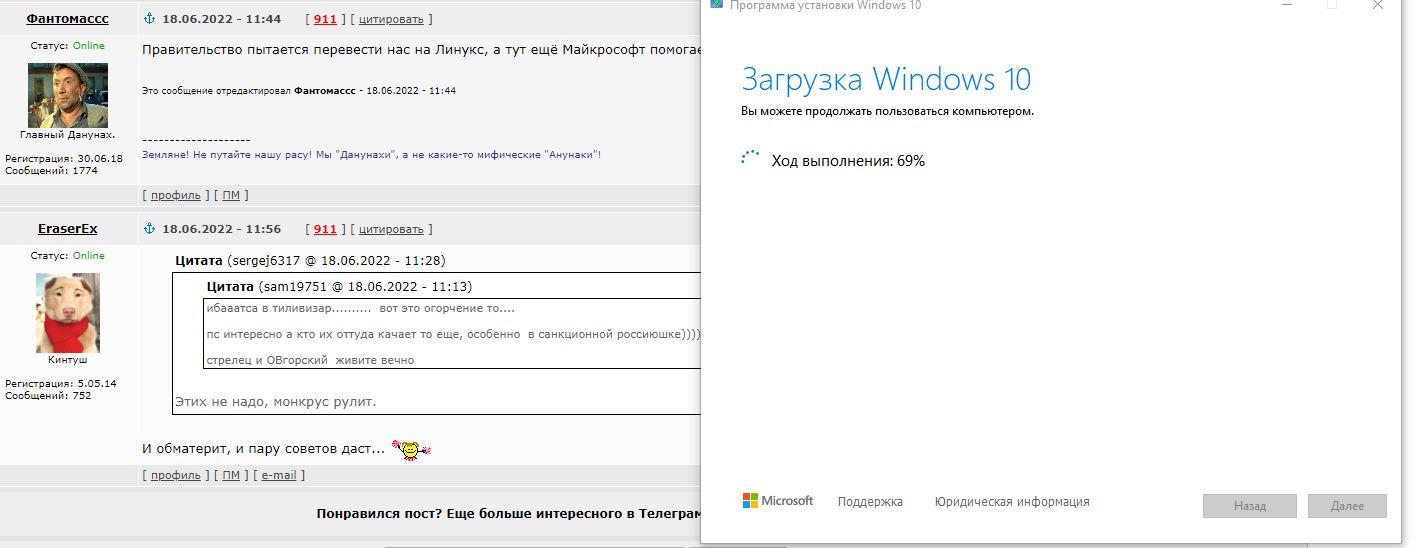Click the Microsoft logo in setup window
The height and width of the screenshot is (548, 1417).
point(778,501)
